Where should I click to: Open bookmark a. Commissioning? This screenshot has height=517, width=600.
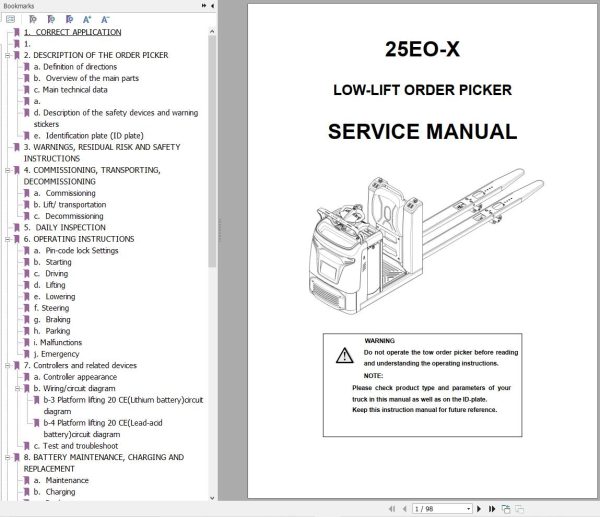[x=65, y=193]
